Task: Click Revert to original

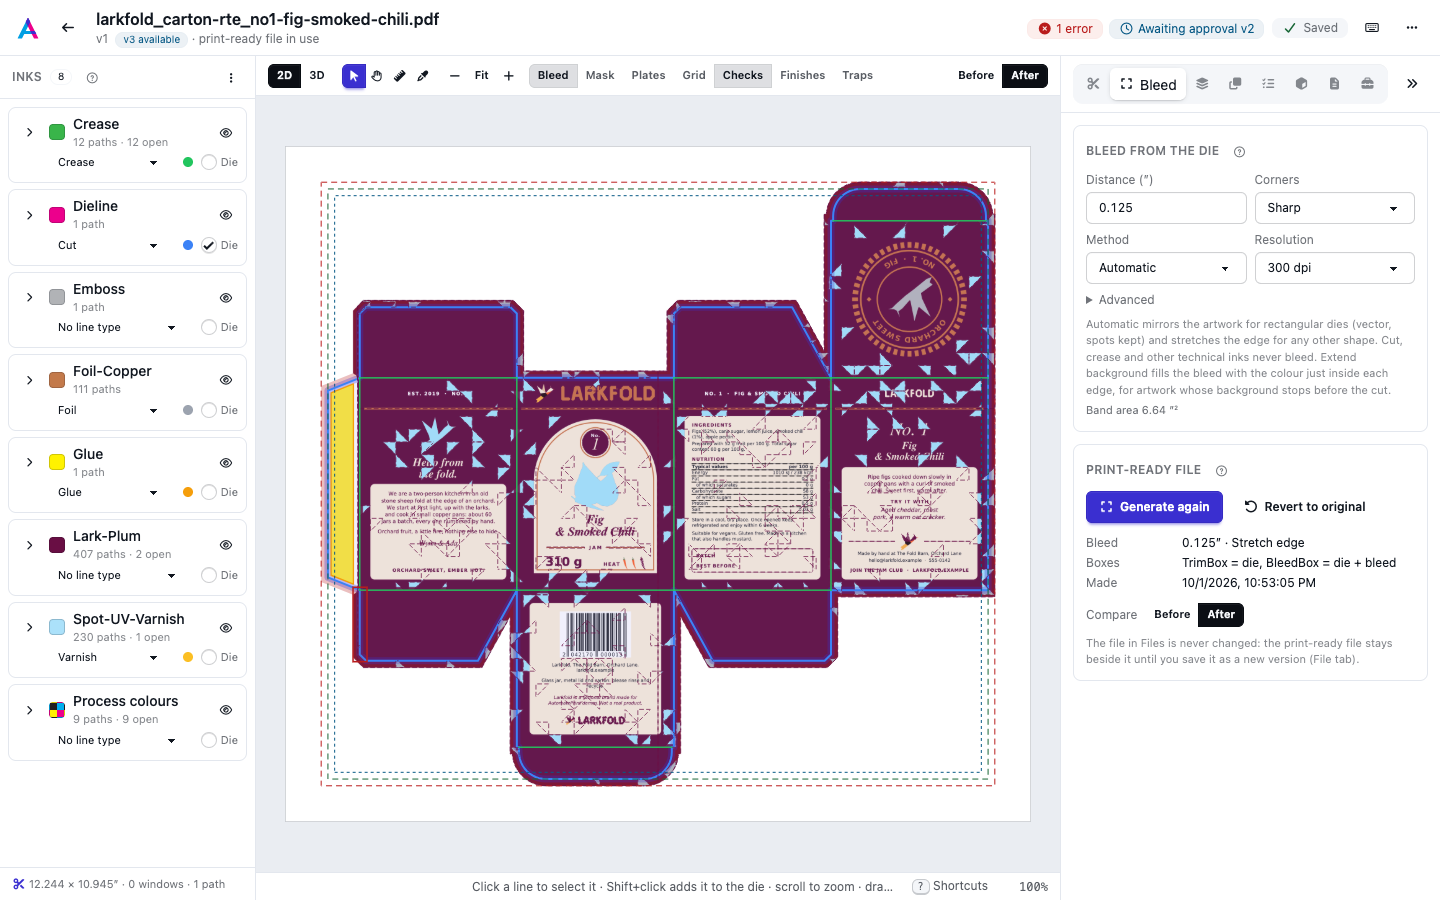Action: coord(1305,507)
